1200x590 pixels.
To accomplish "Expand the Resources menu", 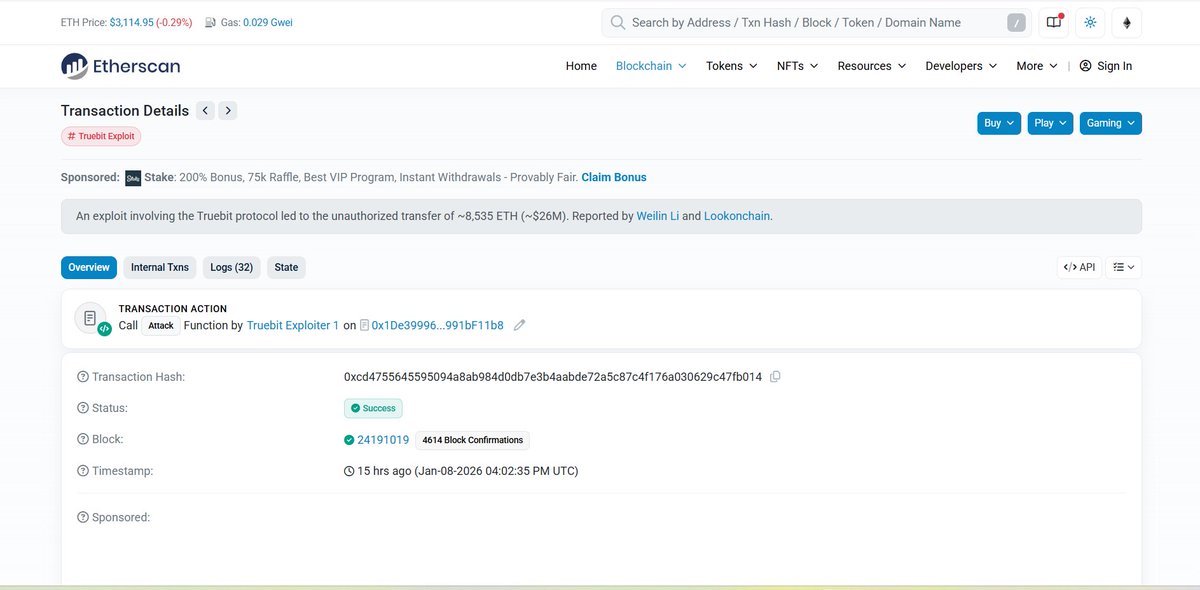I will (x=872, y=66).
